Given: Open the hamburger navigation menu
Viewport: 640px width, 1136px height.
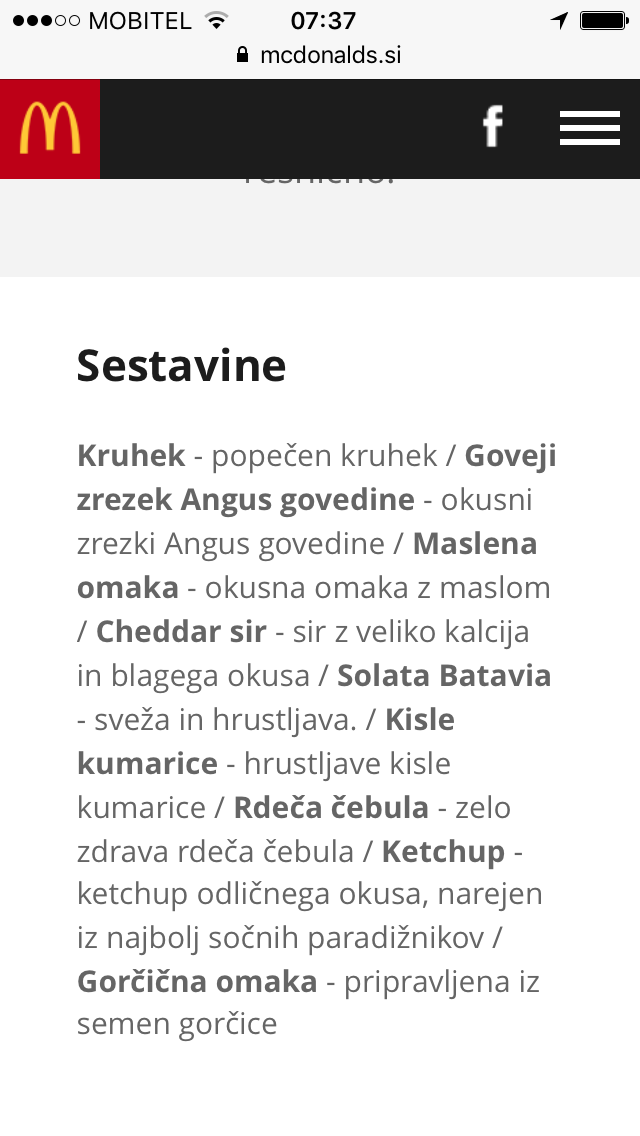Looking at the screenshot, I should 589,128.
